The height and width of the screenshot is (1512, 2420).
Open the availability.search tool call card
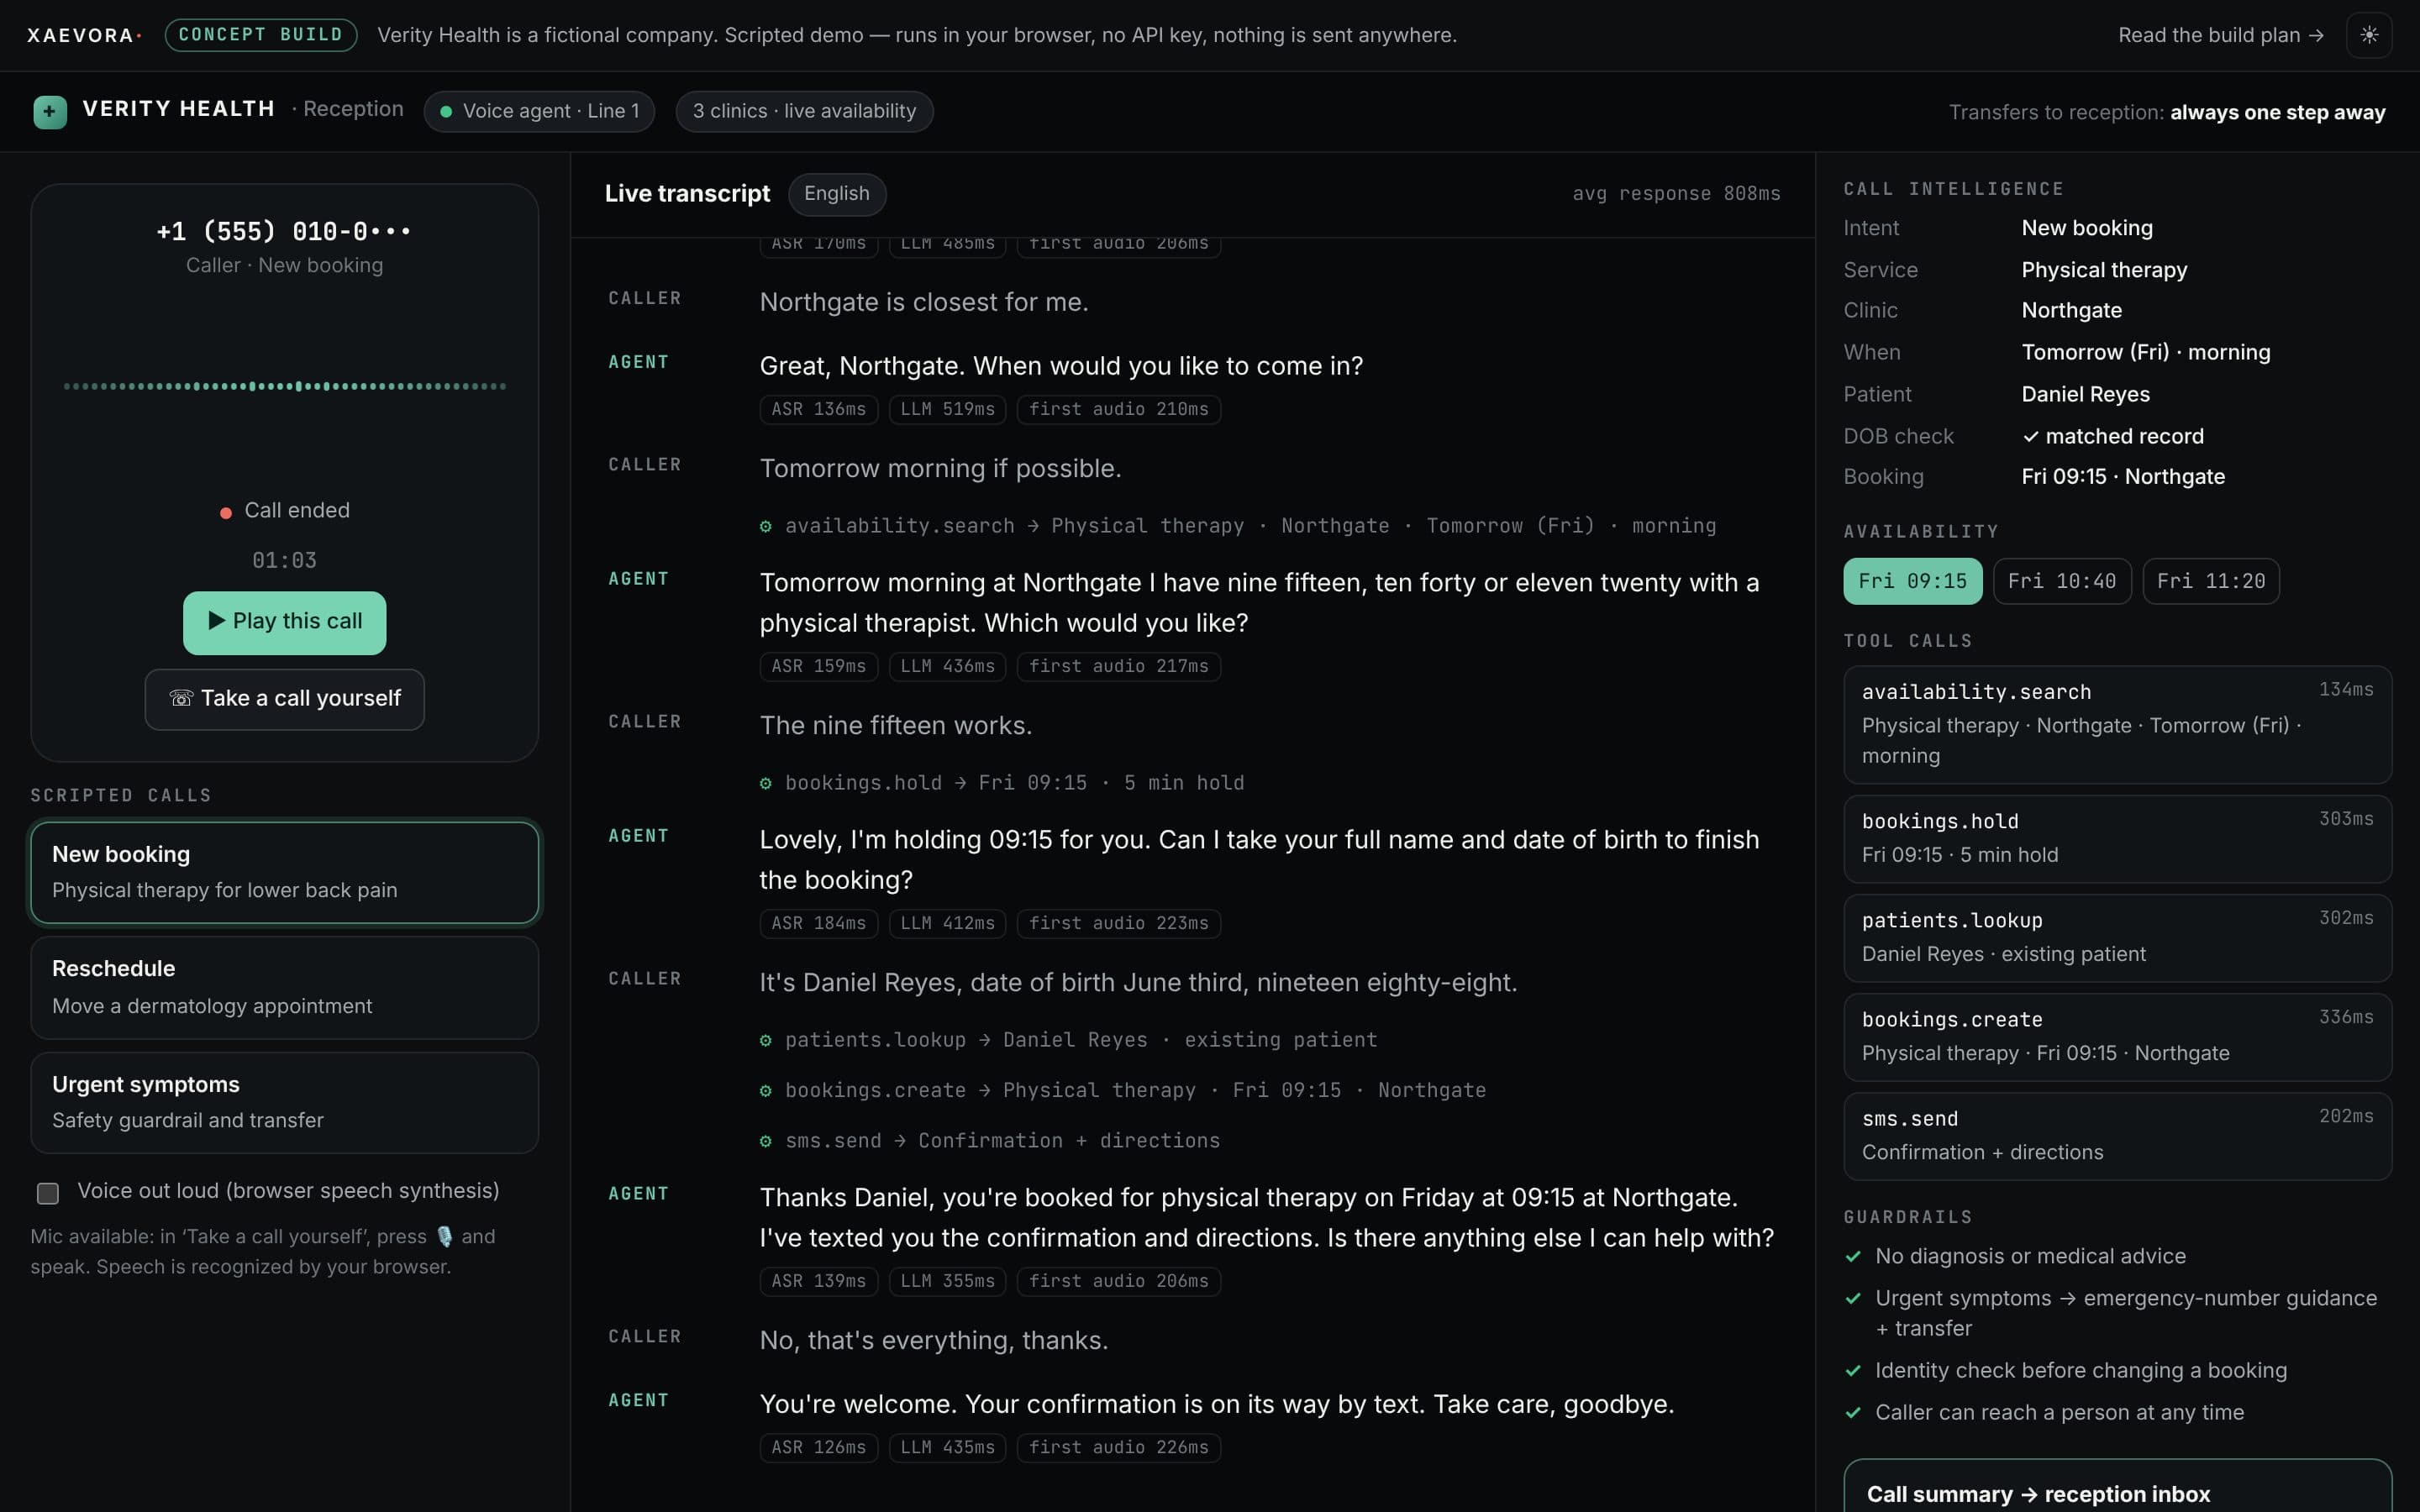point(2117,724)
